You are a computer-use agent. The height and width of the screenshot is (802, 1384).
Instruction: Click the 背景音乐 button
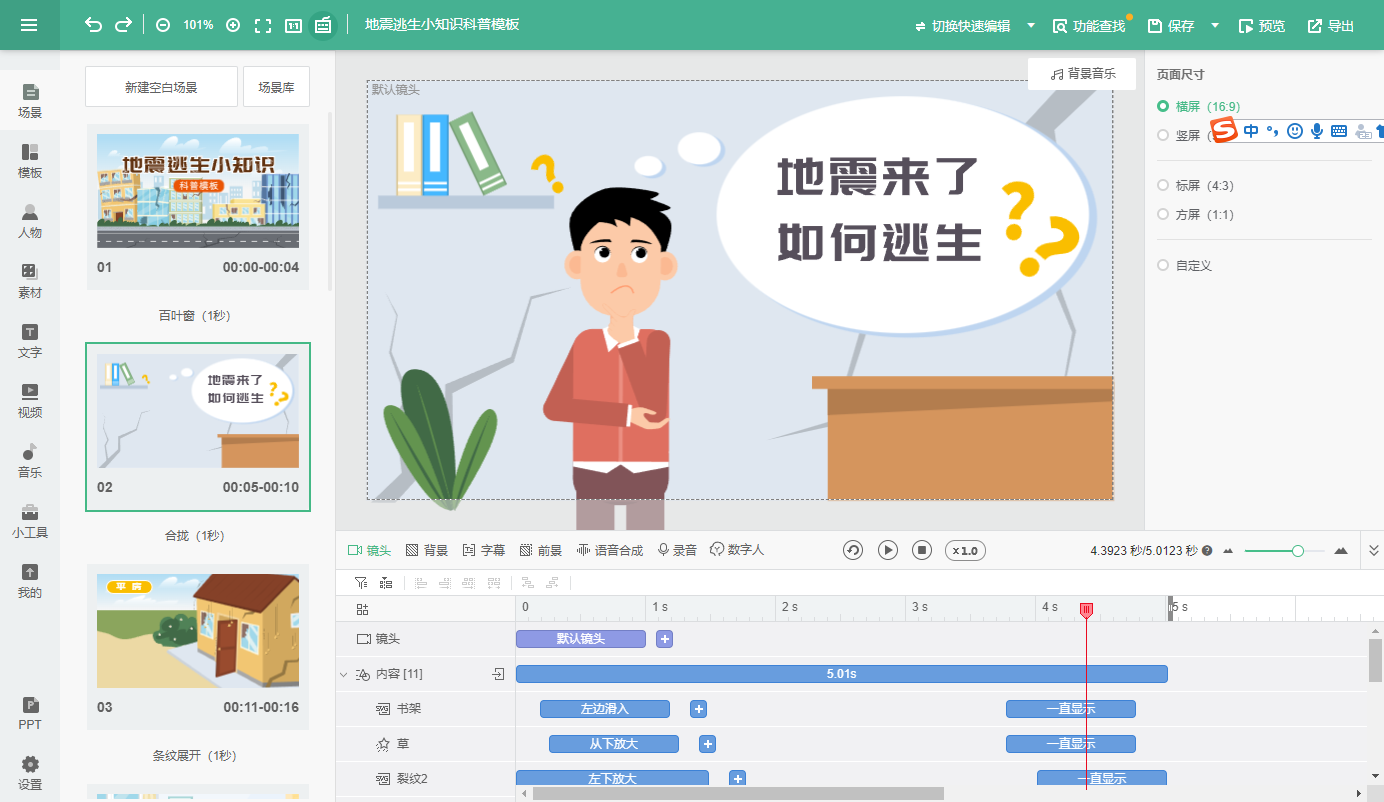(x=1083, y=74)
